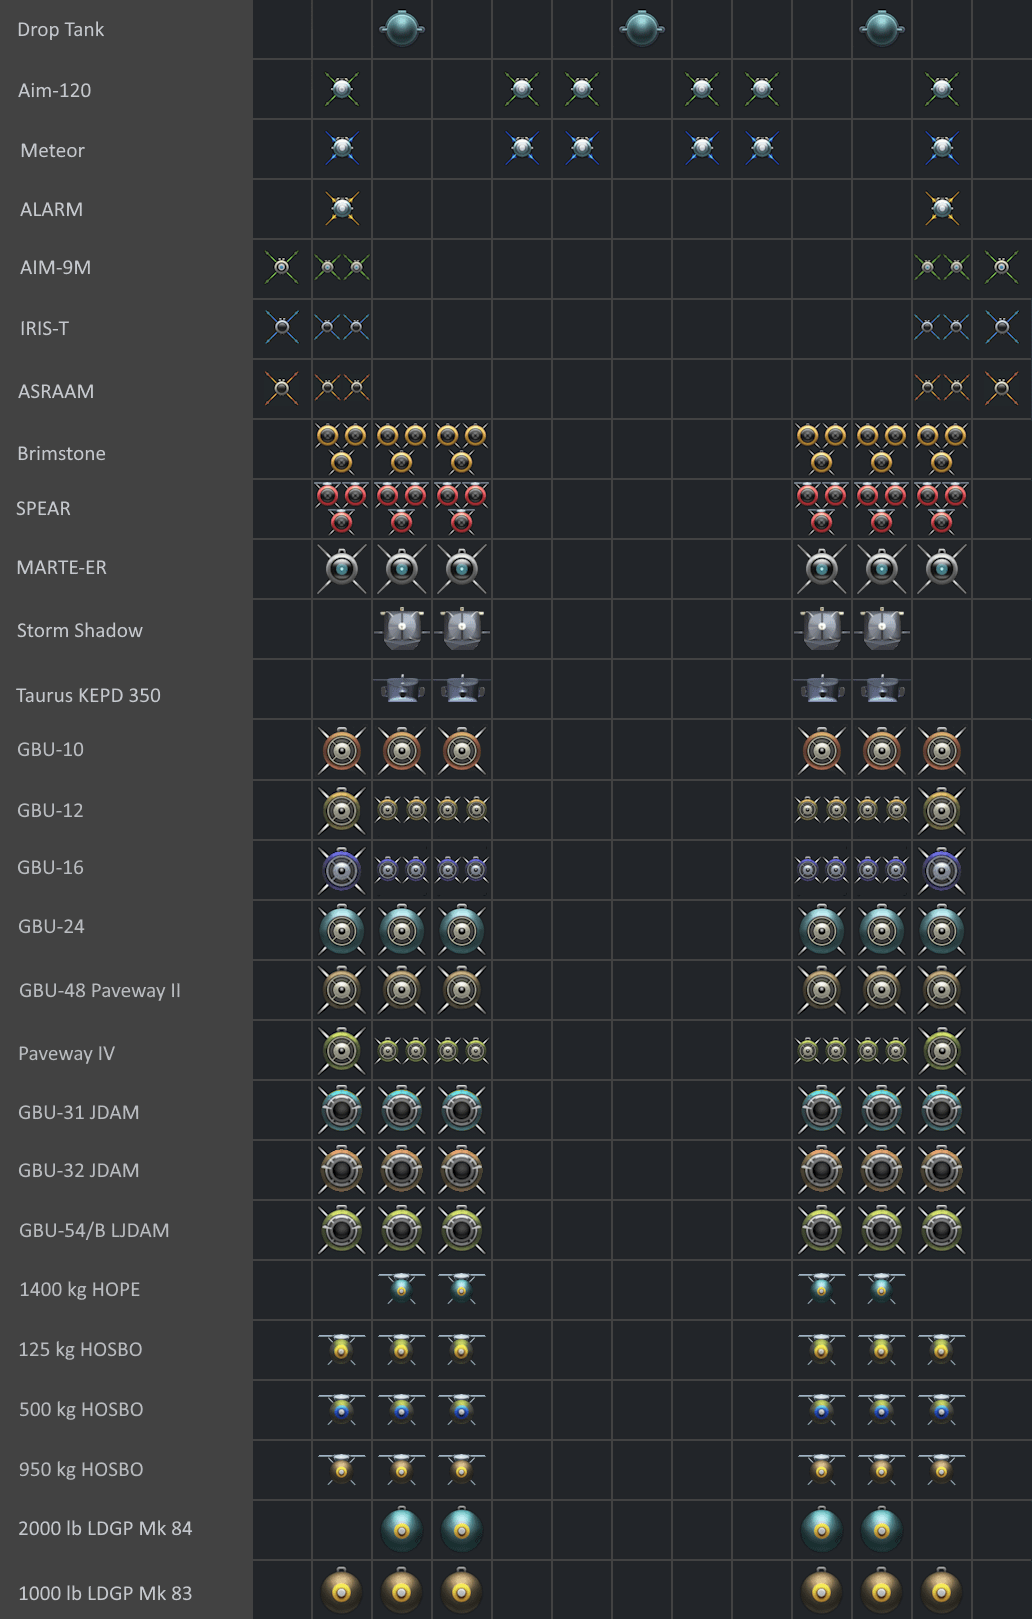Pick the leftmost MARTE-ER missile icon
Screen dimensions: 1032x1619
pos(342,568)
